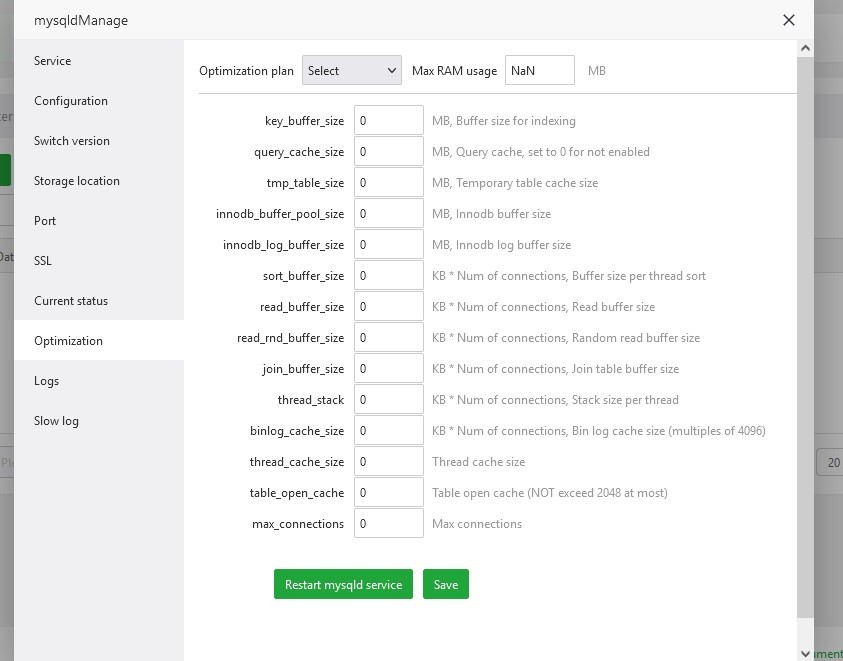Click the query_cache_size field
The width and height of the screenshot is (843, 661).
(389, 152)
